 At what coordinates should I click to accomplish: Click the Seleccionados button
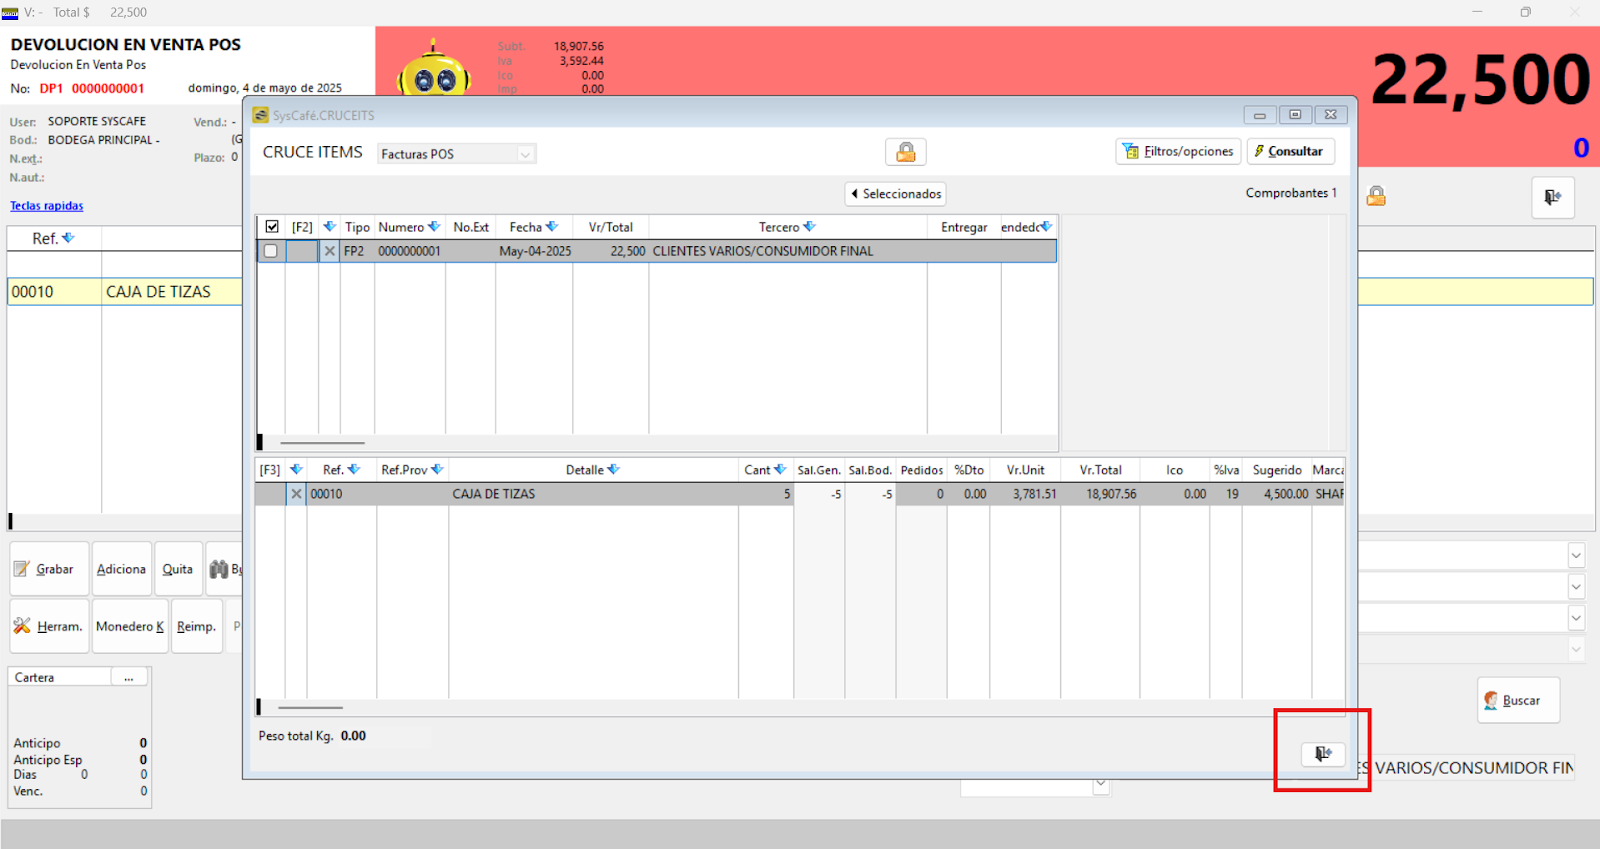[895, 194]
